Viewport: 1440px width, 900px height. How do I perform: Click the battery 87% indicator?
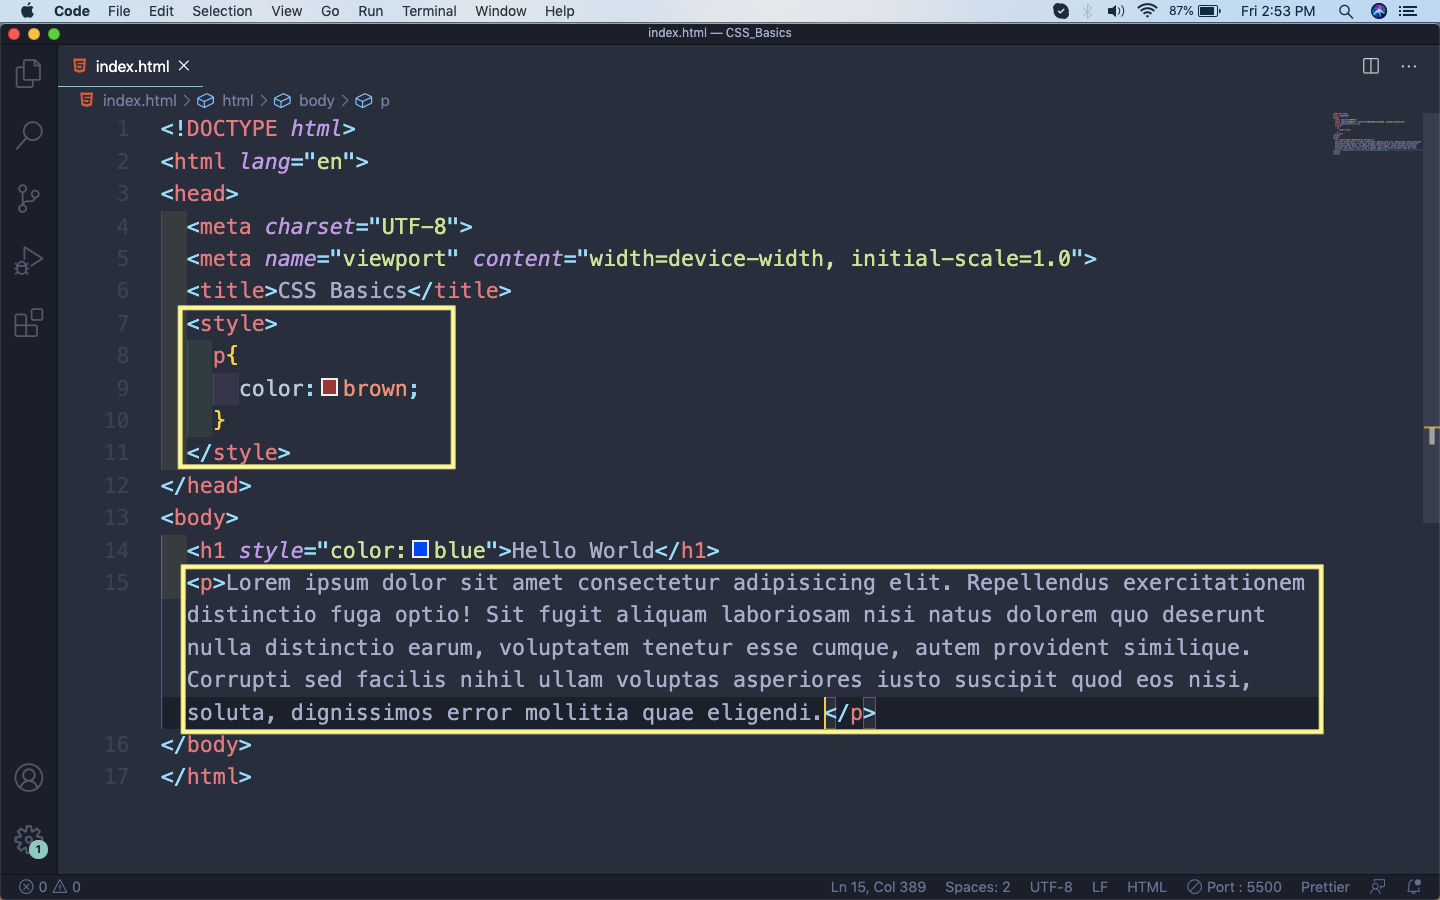click(x=1195, y=11)
